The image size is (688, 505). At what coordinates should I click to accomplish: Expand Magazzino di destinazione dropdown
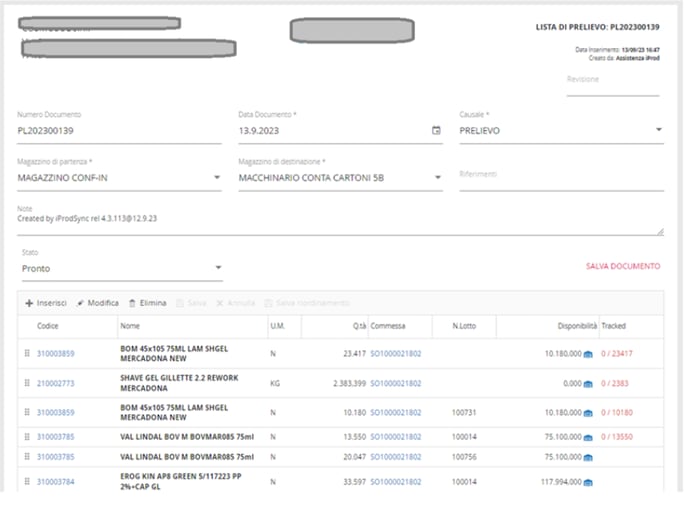click(x=437, y=177)
